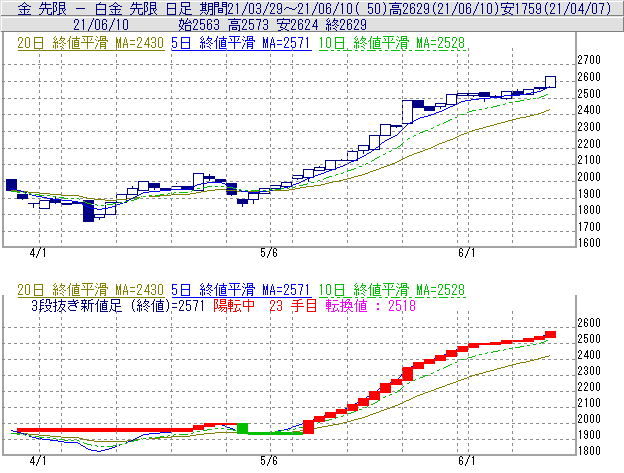
Task: Click the 2600 price label on lower chart axis
Action: click(589, 323)
